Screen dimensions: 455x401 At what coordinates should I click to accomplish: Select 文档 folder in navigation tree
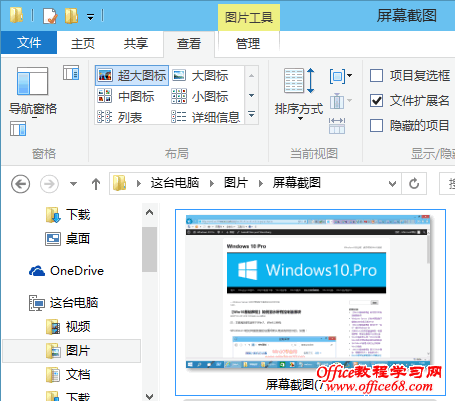tap(68, 375)
